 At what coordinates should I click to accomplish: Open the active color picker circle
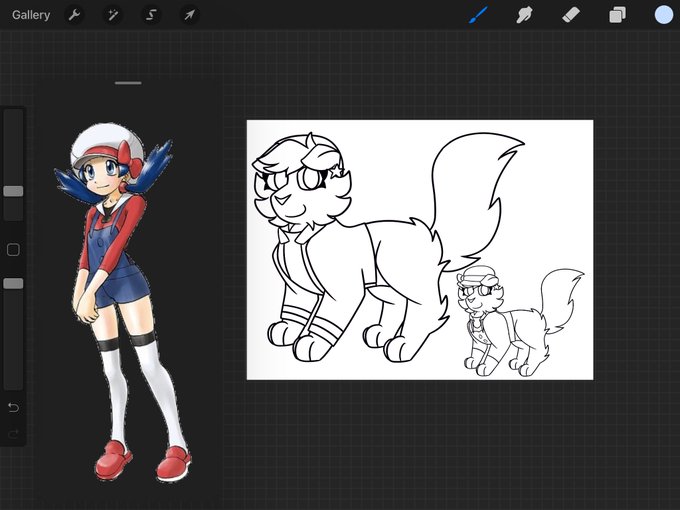[664, 15]
